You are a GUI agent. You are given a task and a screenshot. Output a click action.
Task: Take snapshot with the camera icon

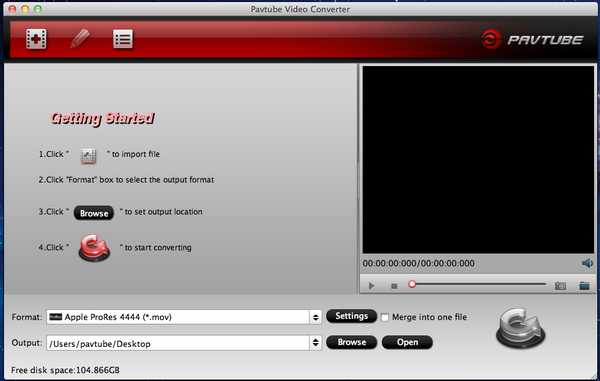[x=560, y=286]
